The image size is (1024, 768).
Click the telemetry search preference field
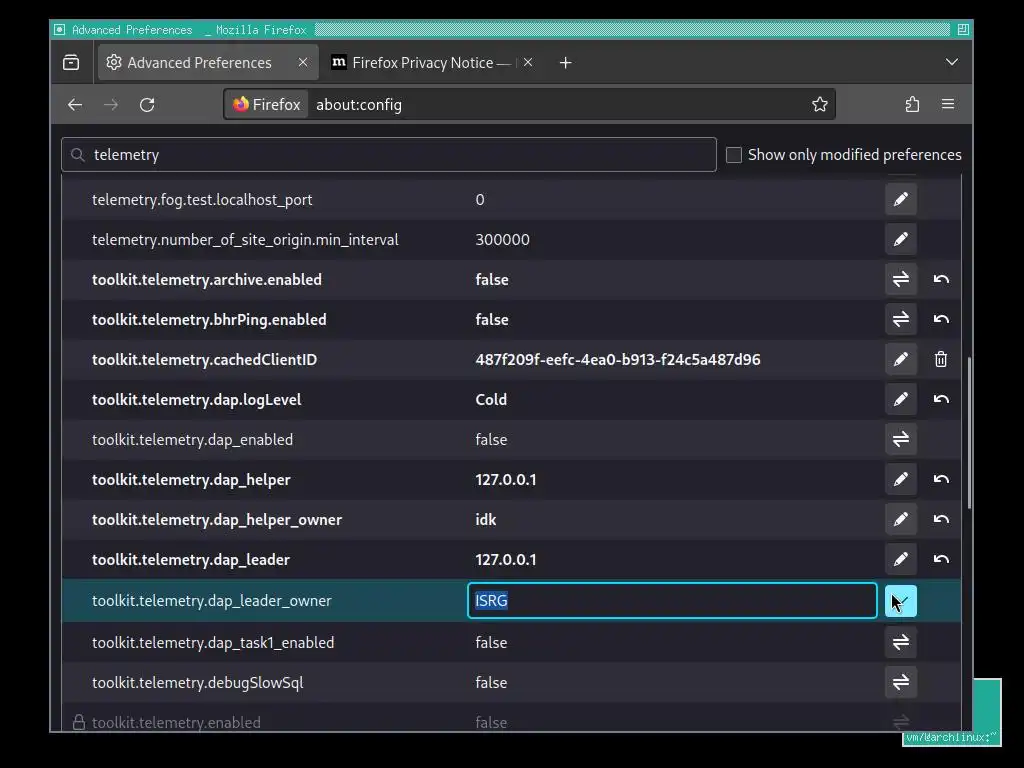tap(389, 155)
